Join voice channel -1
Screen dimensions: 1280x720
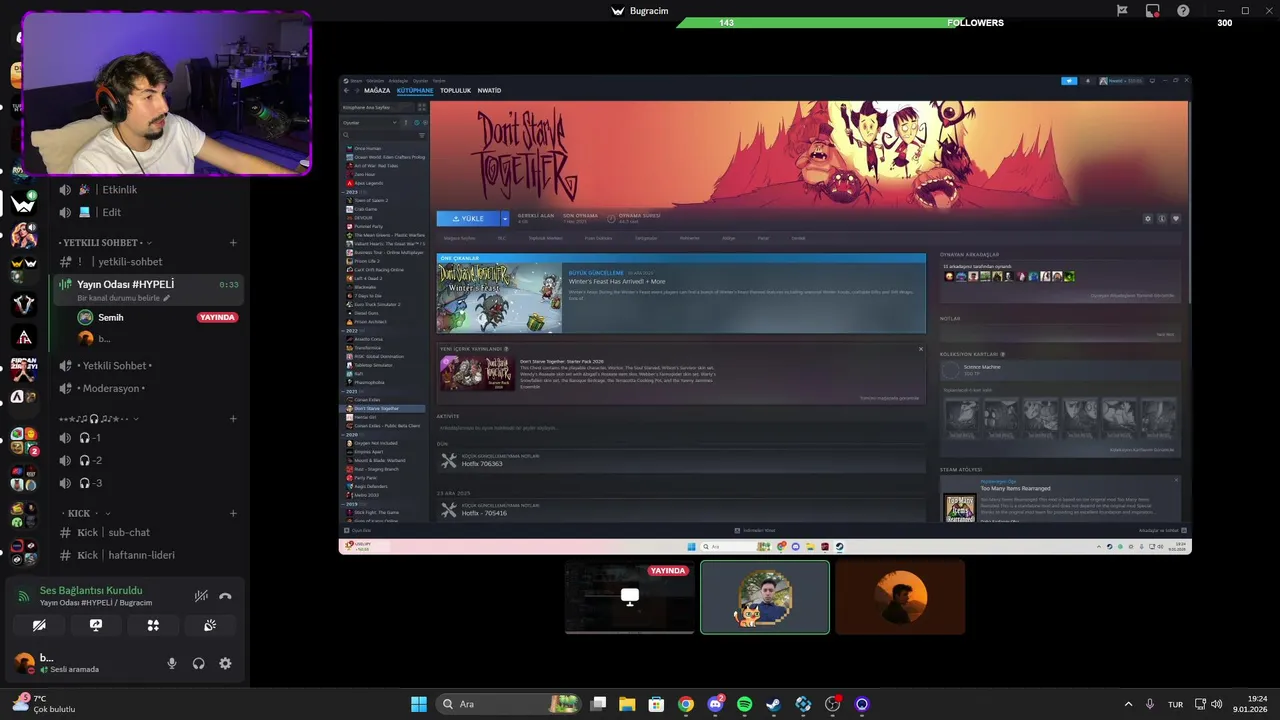pyautogui.click(x=148, y=438)
